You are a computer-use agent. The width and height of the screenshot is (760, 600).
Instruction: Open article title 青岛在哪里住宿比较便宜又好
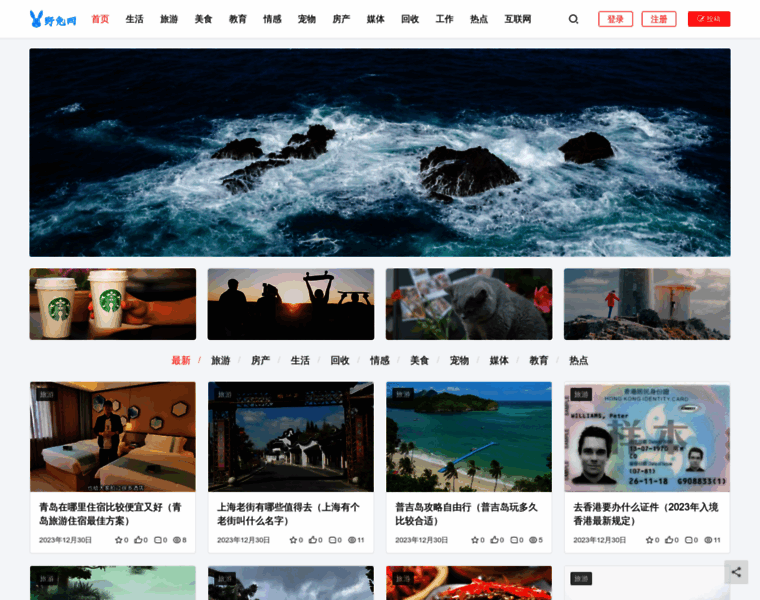[111, 514]
